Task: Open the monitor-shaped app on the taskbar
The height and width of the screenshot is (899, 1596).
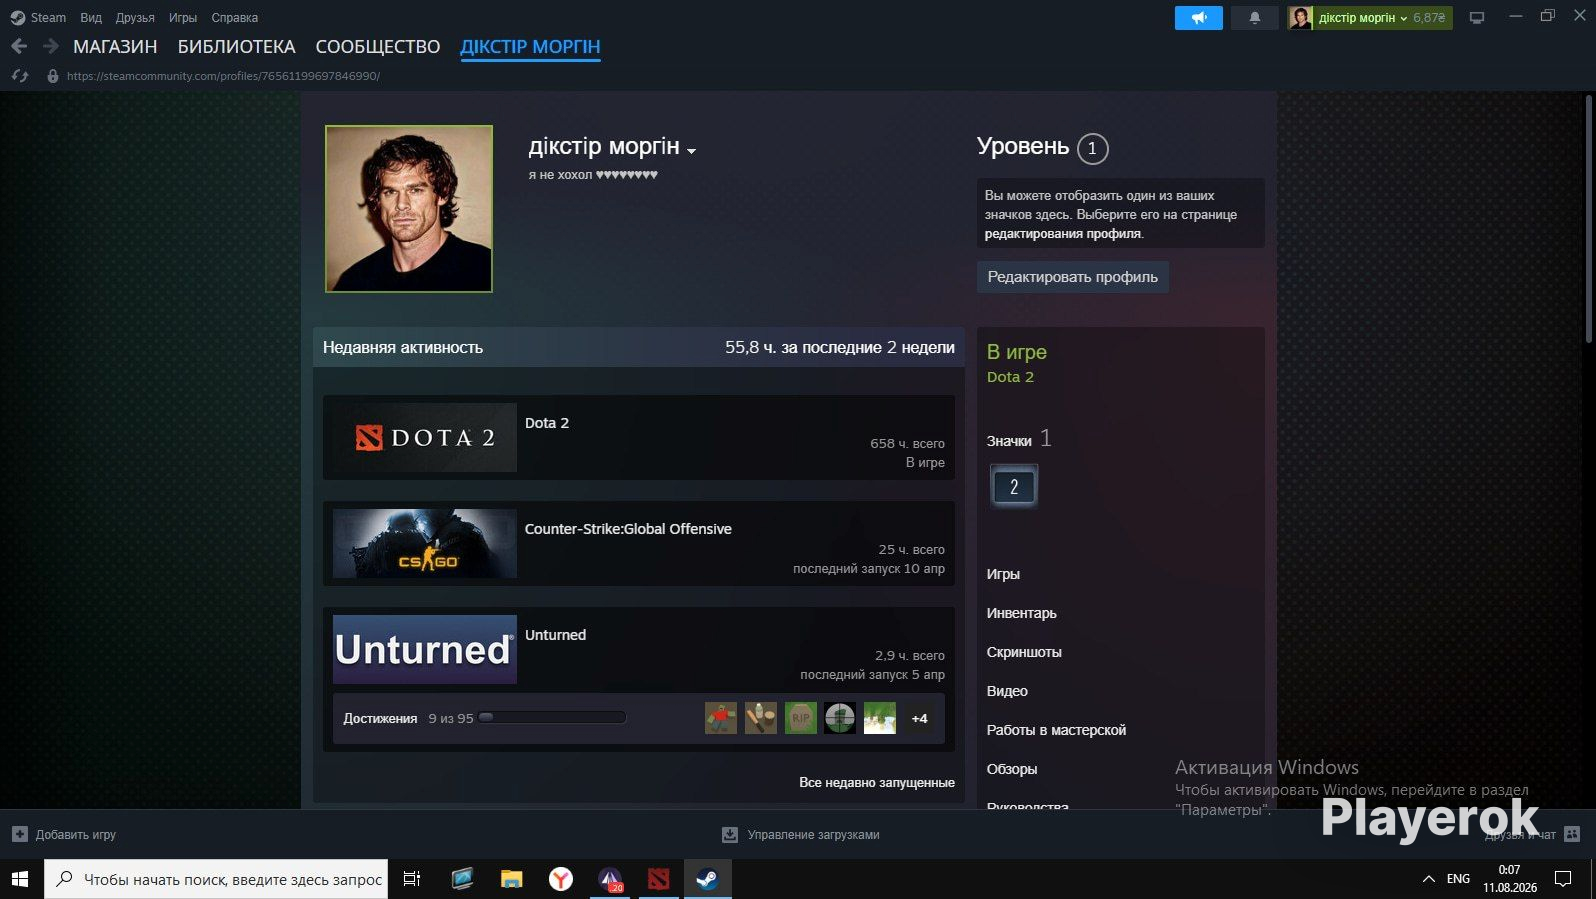Action: 462,879
